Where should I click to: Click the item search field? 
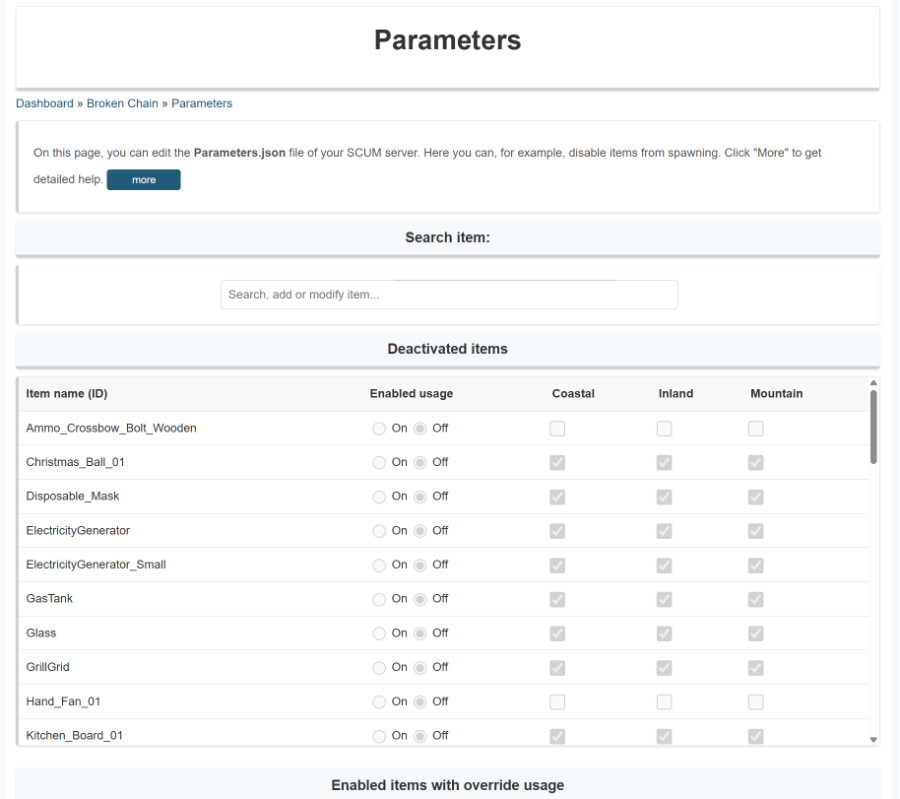tap(448, 294)
